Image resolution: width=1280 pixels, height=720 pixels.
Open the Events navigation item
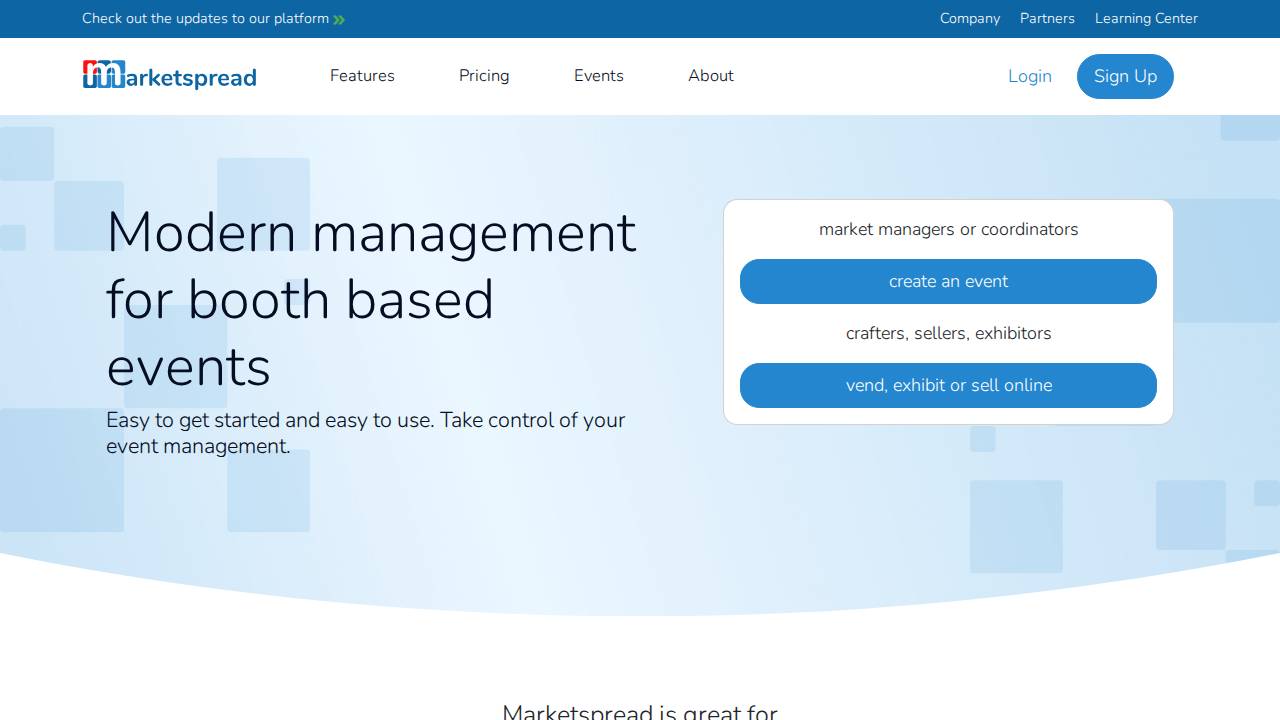598,76
